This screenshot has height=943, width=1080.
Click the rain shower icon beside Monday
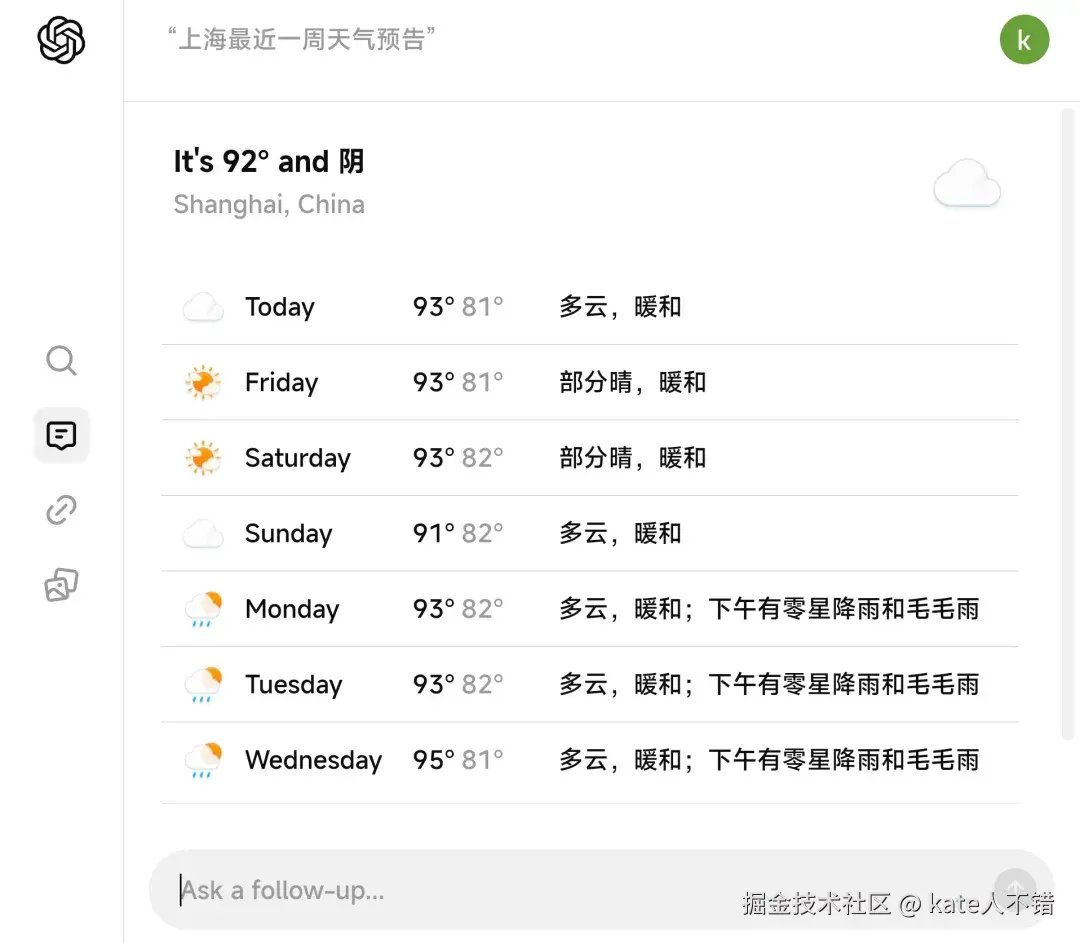[204, 609]
